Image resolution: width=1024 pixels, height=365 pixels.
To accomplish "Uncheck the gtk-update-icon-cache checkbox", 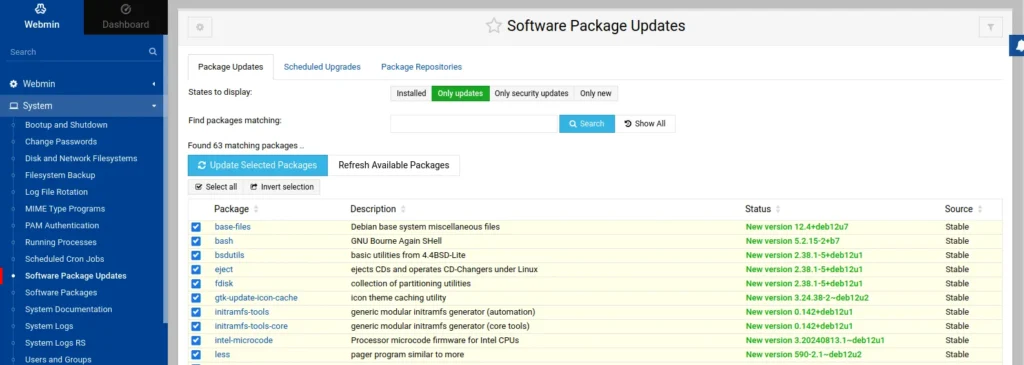I will (x=196, y=298).
